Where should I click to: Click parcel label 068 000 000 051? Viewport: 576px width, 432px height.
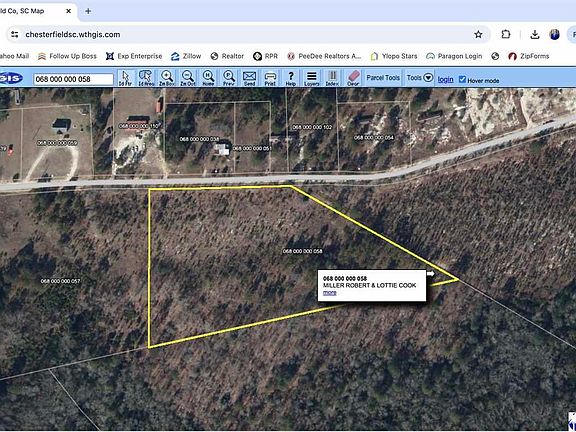pos(252,148)
